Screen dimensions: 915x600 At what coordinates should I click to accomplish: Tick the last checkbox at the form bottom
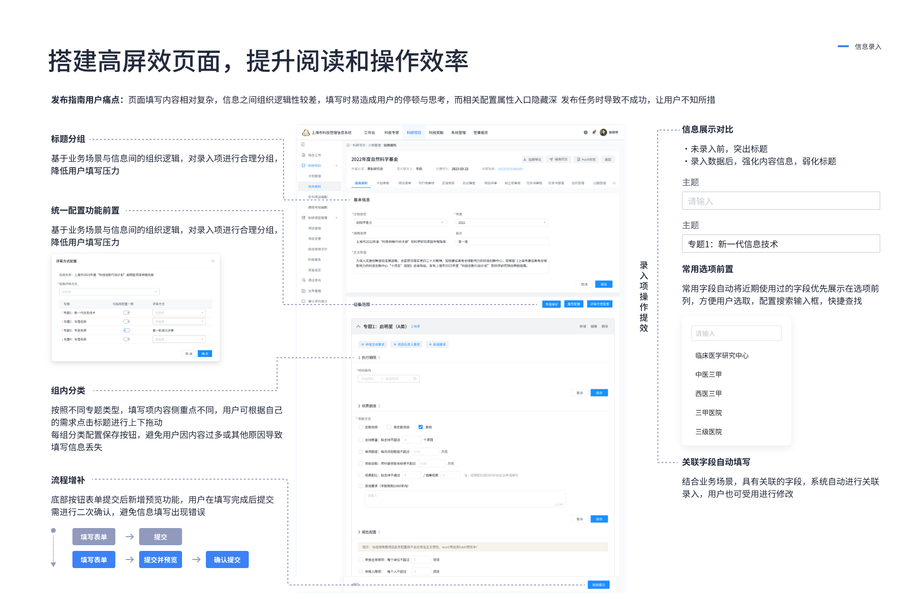[x=361, y=571]
